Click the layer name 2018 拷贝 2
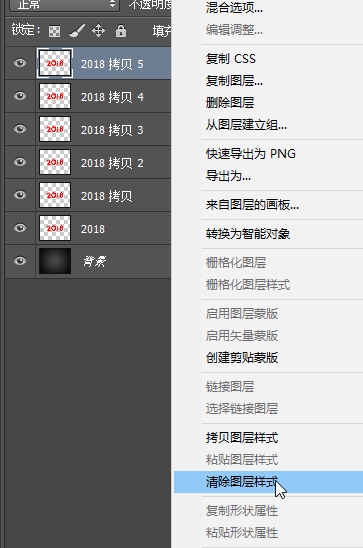Image resolution: width=363 pixels, height=548 pixels. pos(112,163)
